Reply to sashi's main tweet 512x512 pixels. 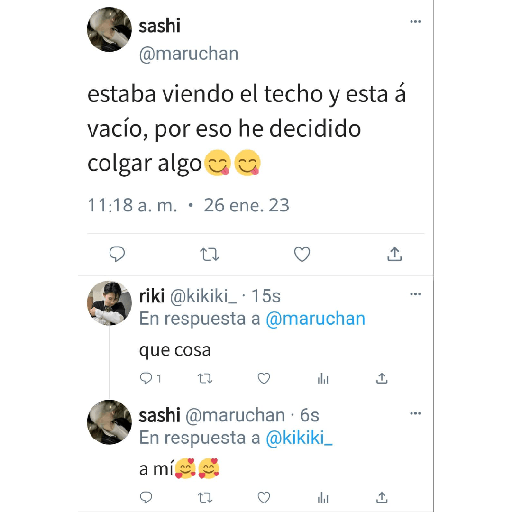117,254
